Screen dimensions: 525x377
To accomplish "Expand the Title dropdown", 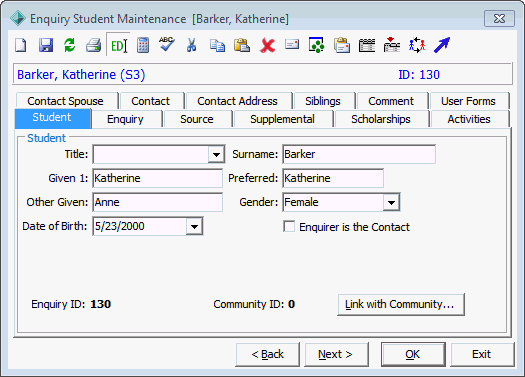I will tap(216, 154).
